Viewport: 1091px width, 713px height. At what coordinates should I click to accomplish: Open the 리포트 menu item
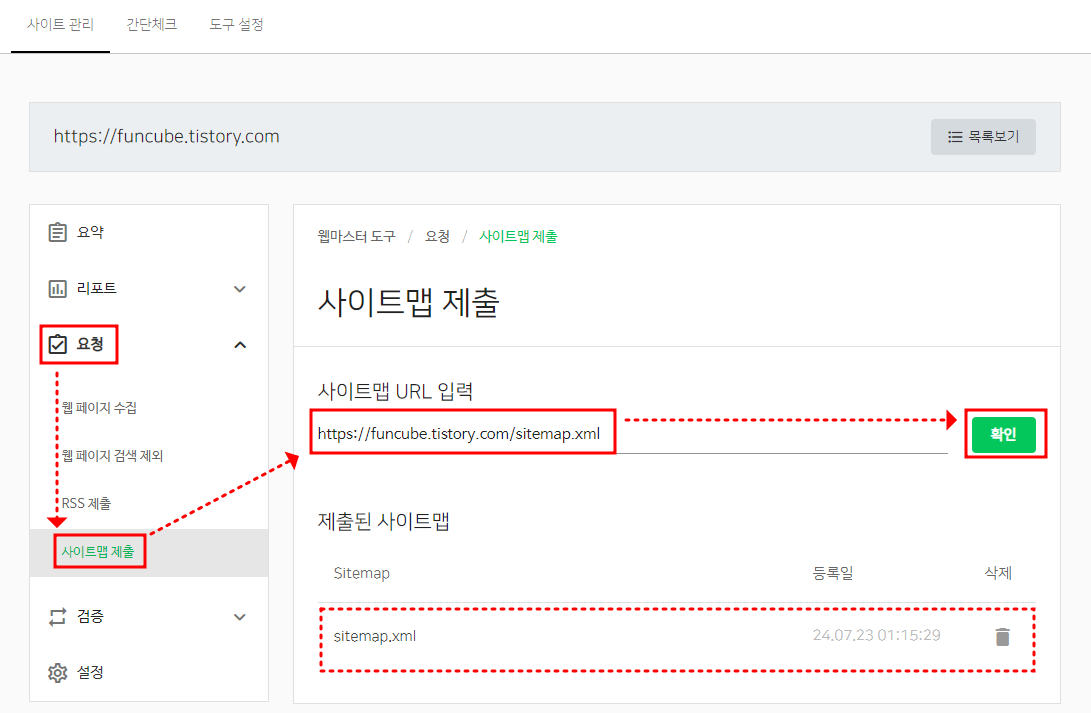click(96, 289)
